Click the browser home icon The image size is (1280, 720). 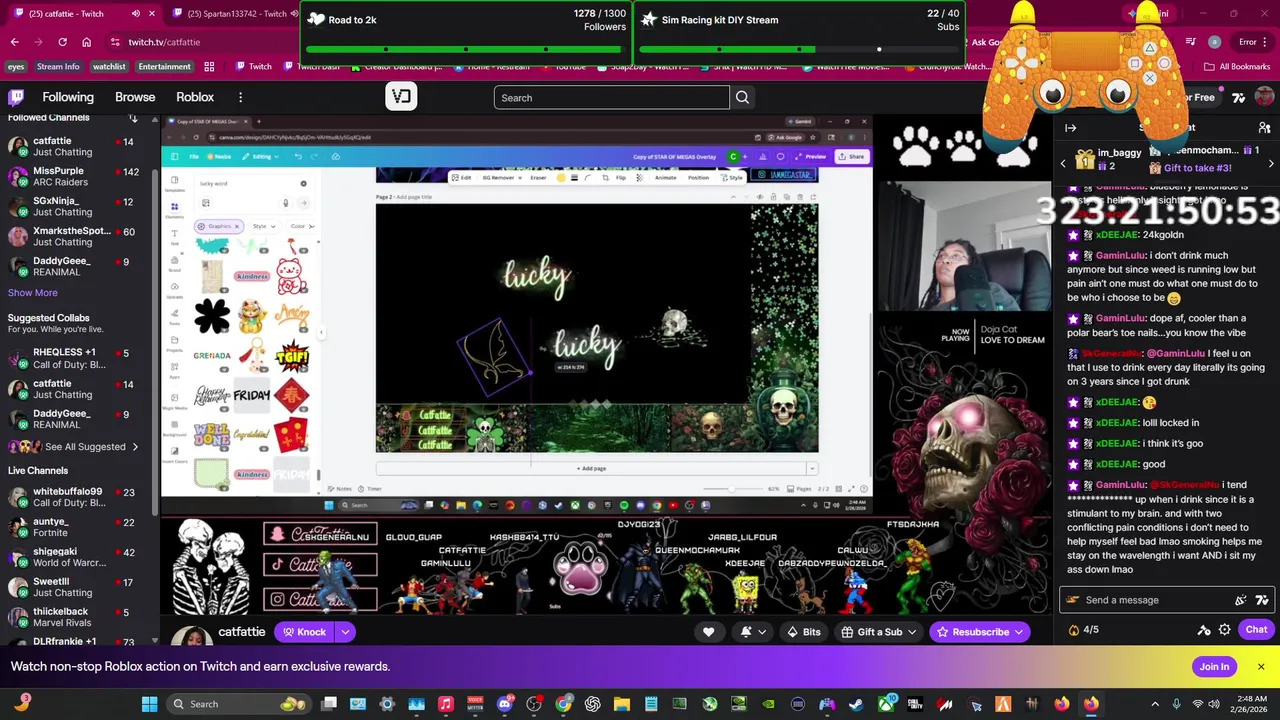tap(86, 42)
